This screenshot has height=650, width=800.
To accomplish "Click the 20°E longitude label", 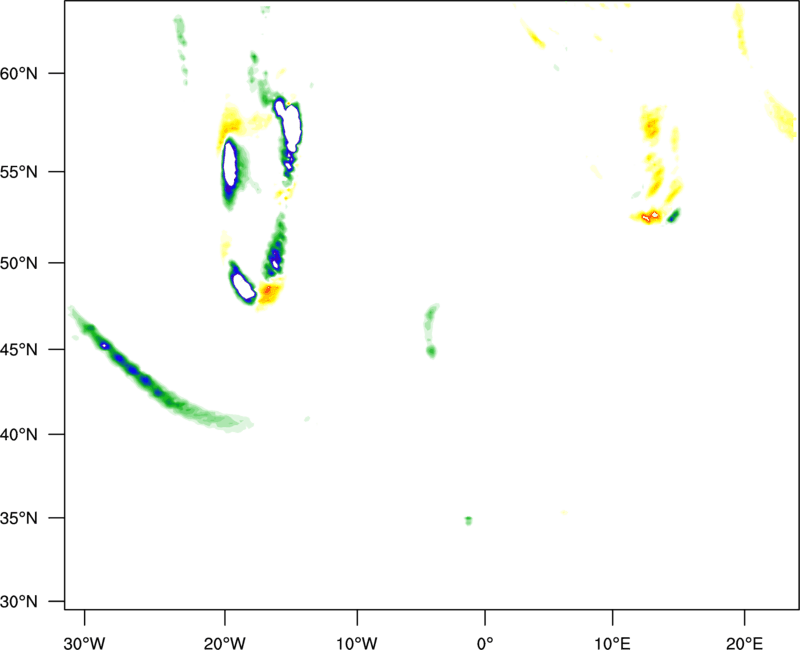I will pyautogui.click(x=744, y=643).
